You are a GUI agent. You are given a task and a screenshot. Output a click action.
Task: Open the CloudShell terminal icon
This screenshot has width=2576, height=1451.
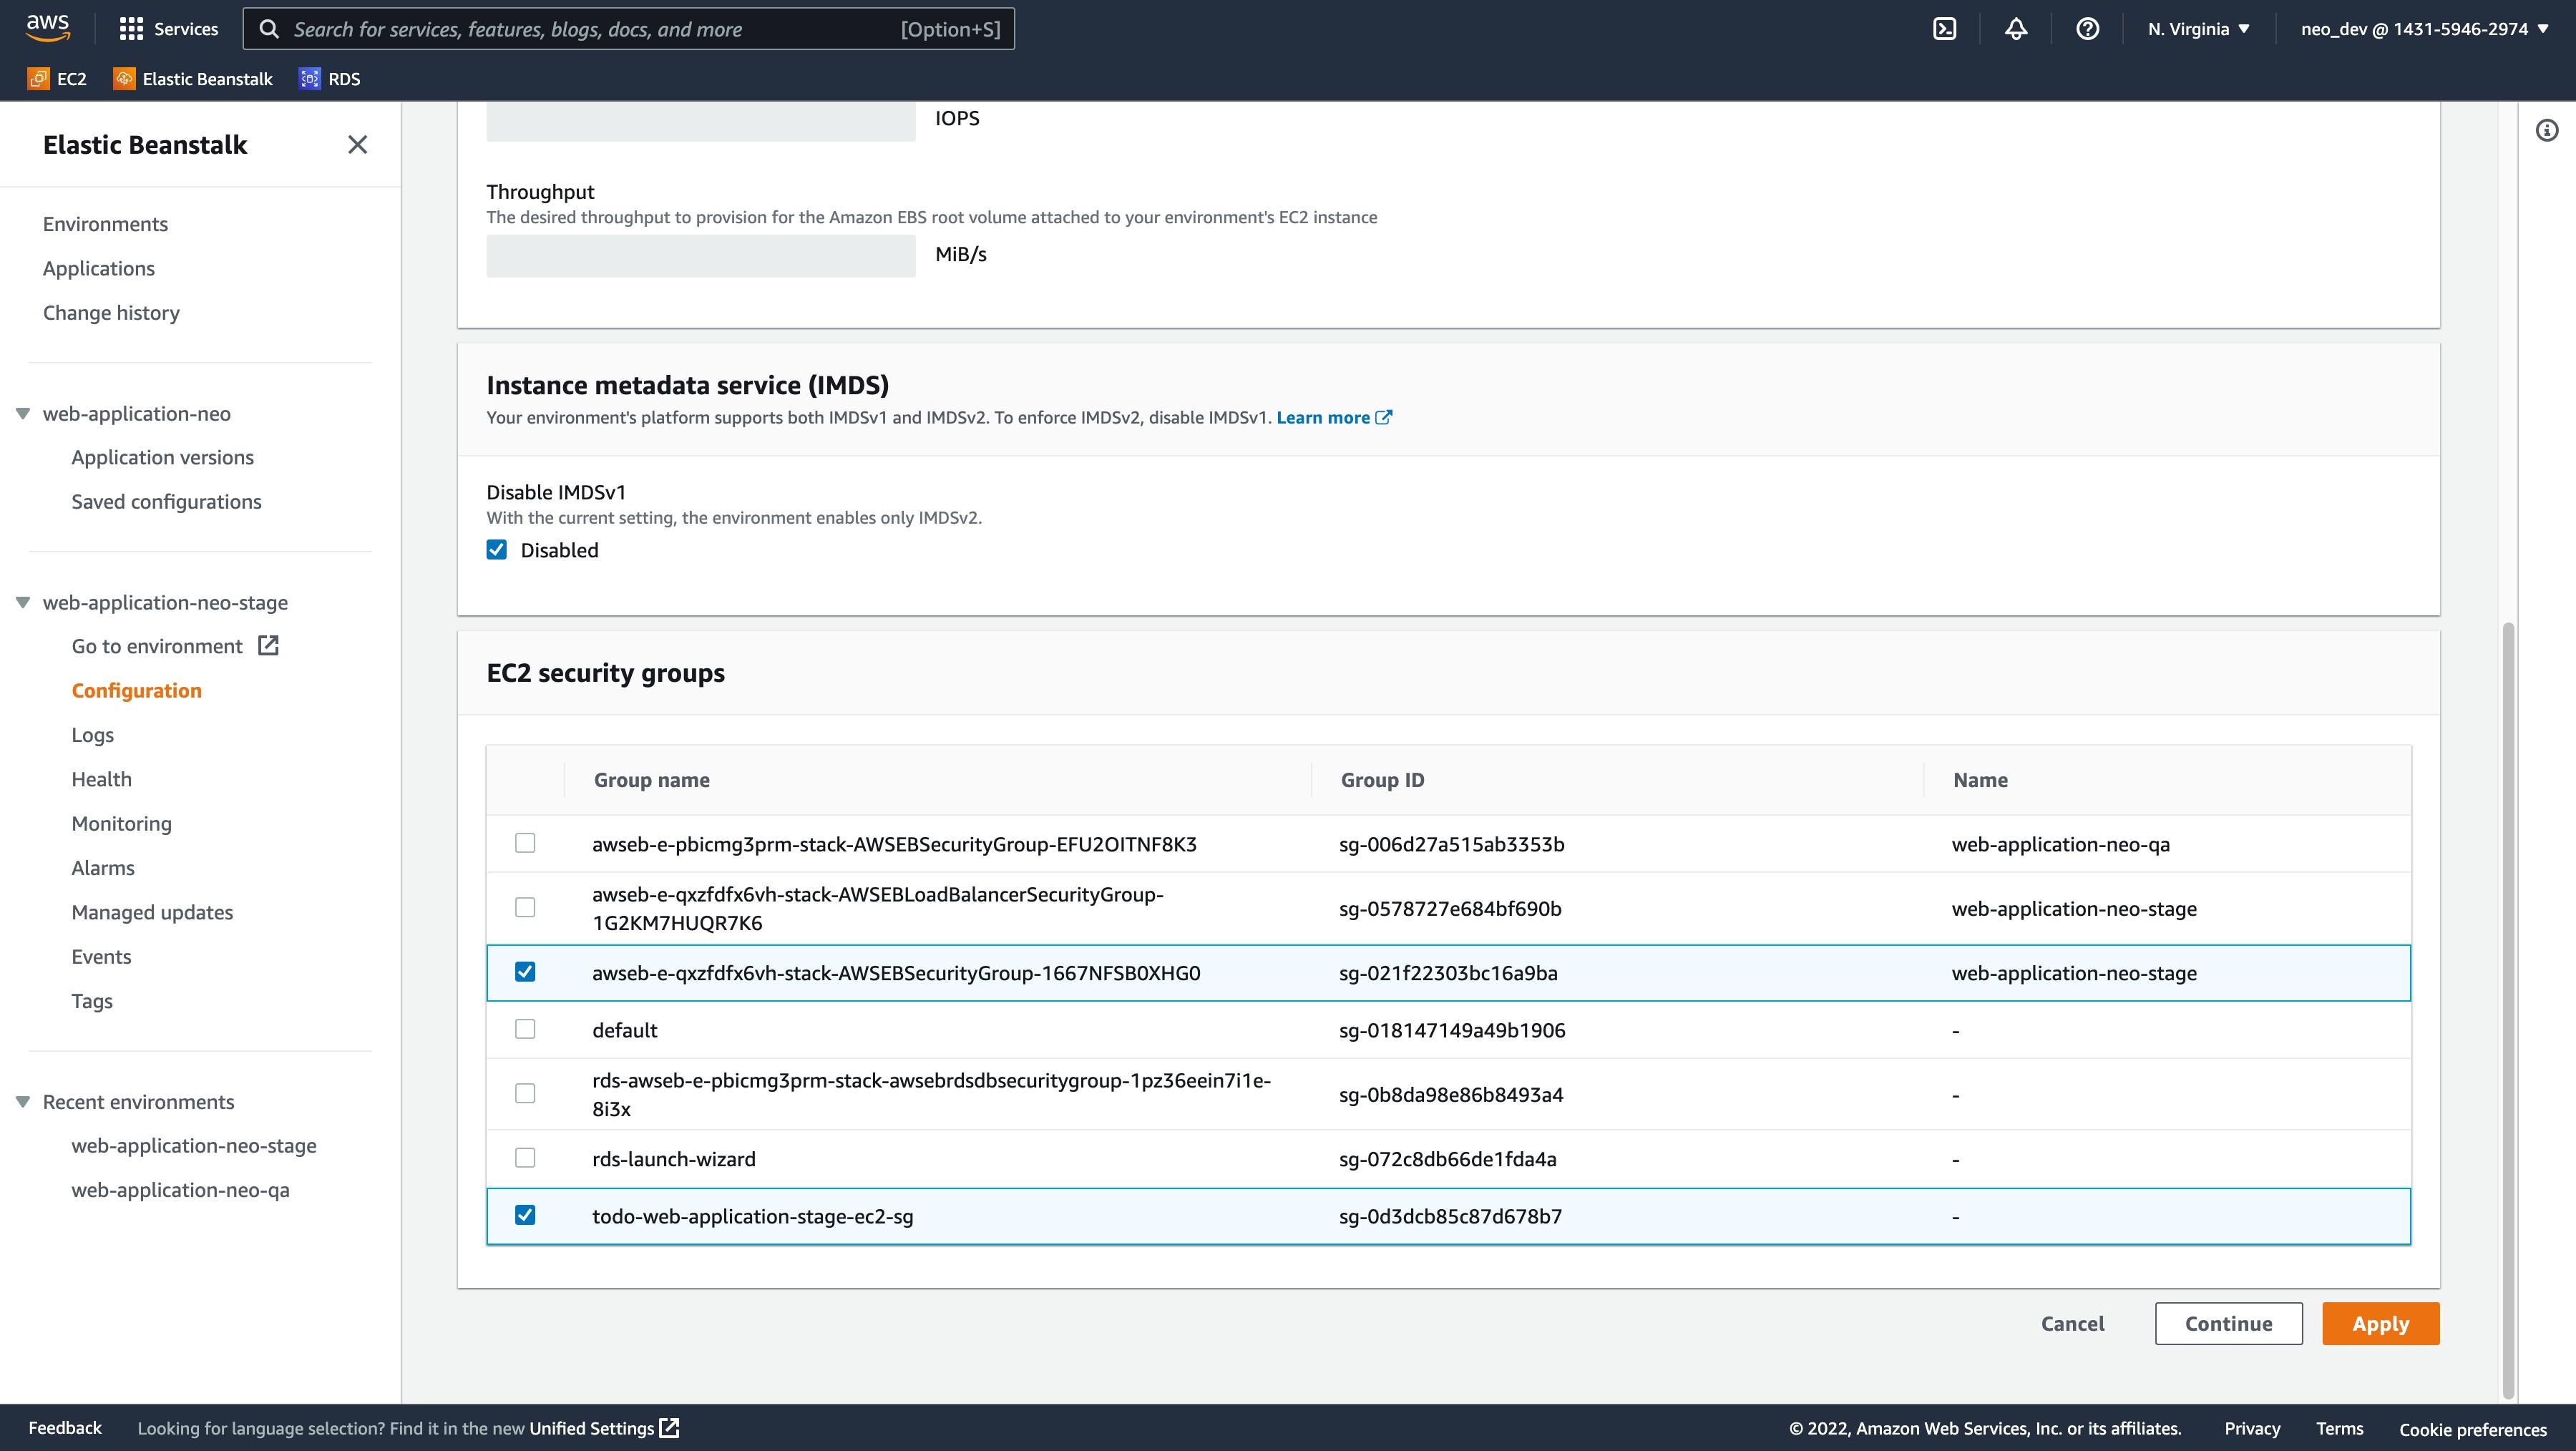(x=1944, y=29)
